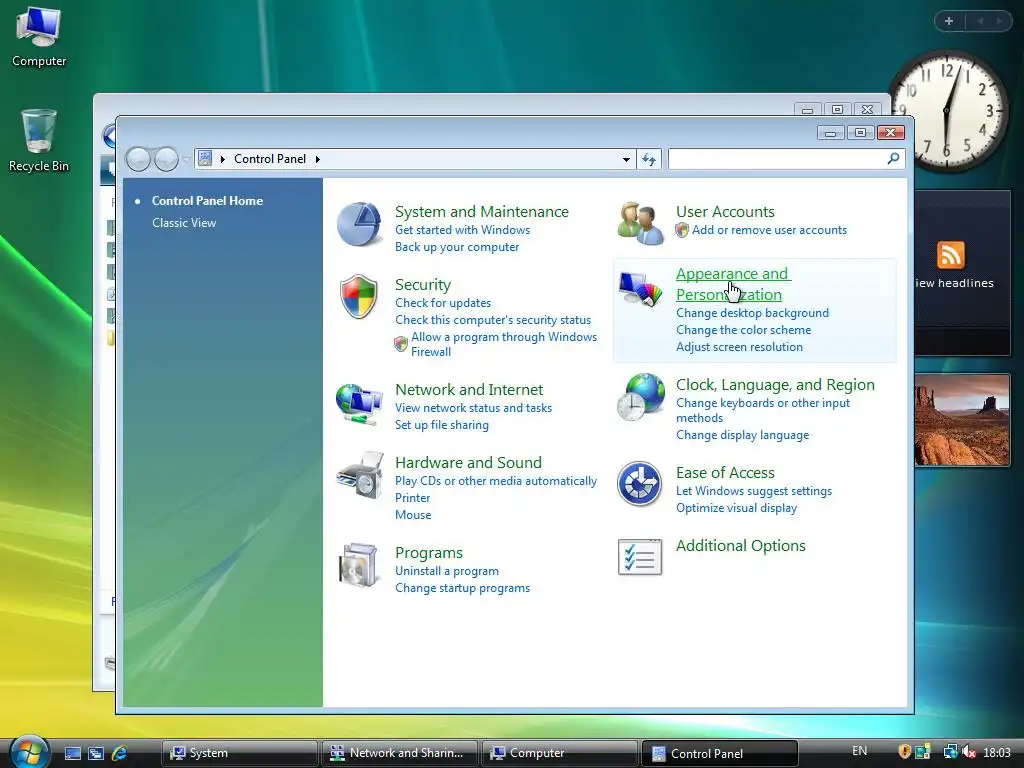
Task: Click the search magnifier icon
Action: (893, 158)
